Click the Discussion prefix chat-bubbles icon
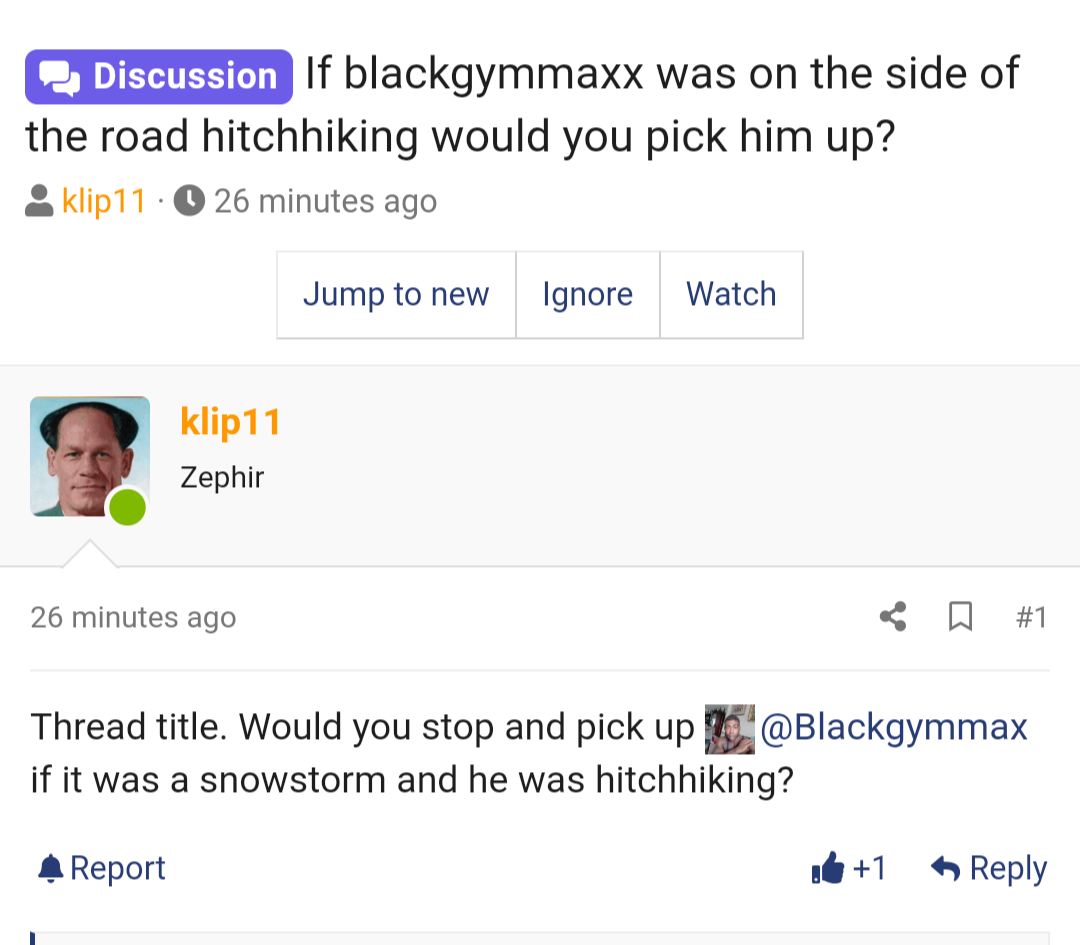 (x=59, y=77)
